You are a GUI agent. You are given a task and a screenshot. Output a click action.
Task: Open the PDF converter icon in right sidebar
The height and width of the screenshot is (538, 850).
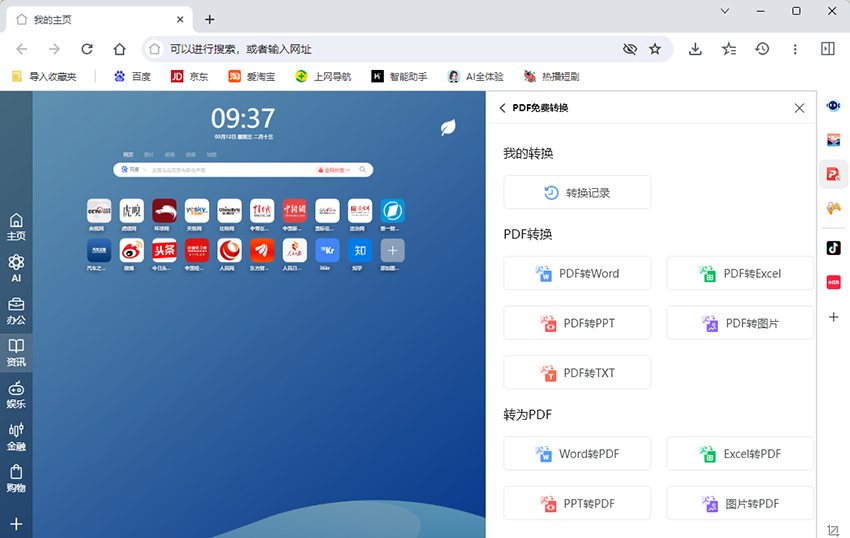(x=833, y=174)
